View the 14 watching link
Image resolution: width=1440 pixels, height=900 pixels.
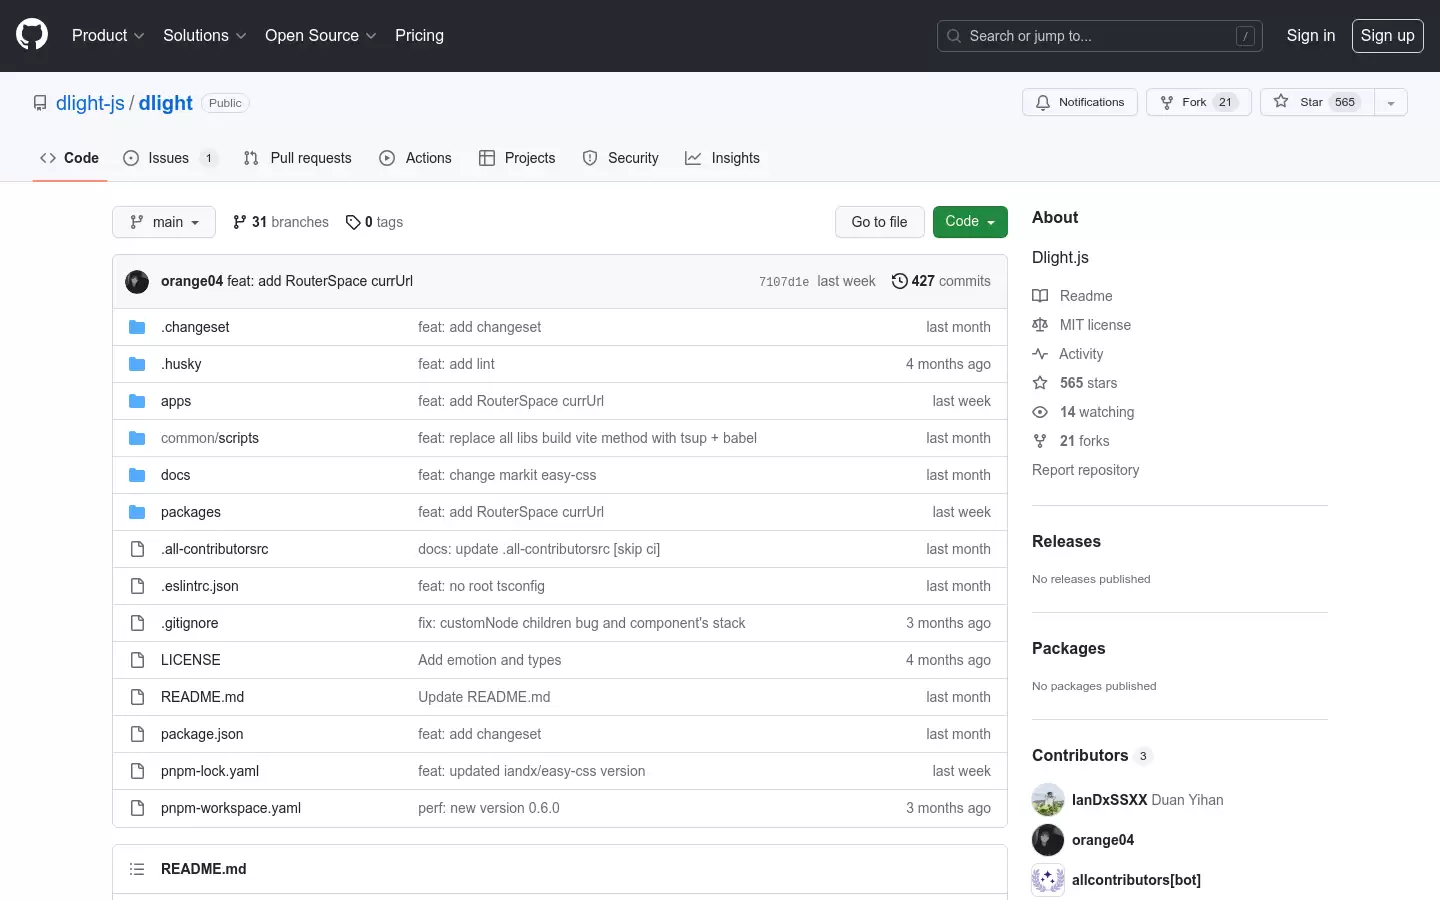[x=1083, y=412]
